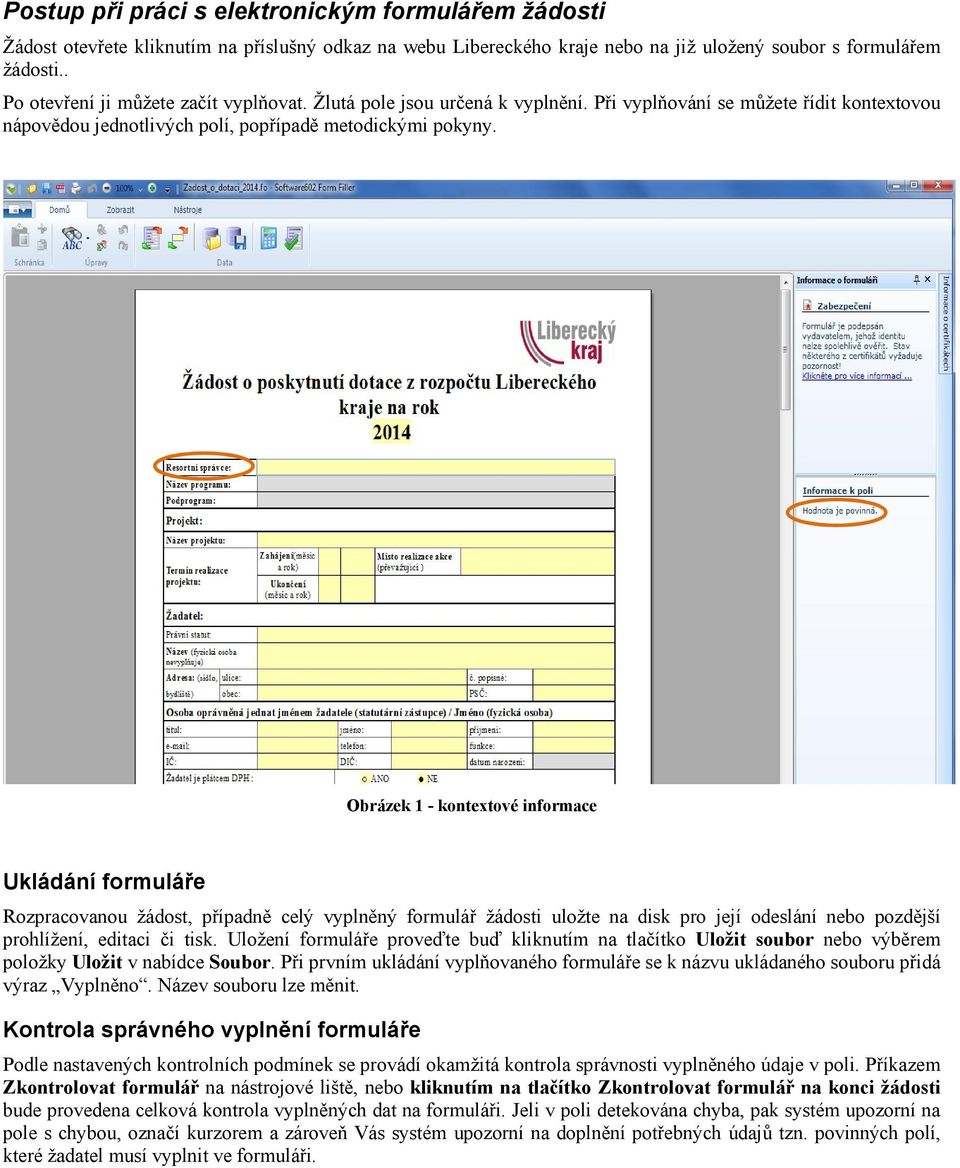The height and width of the screenshot is (1168, 960).
Task: Click the two linked fields icon with arrows
Action: pyautogui.click(x=178, y=238)
